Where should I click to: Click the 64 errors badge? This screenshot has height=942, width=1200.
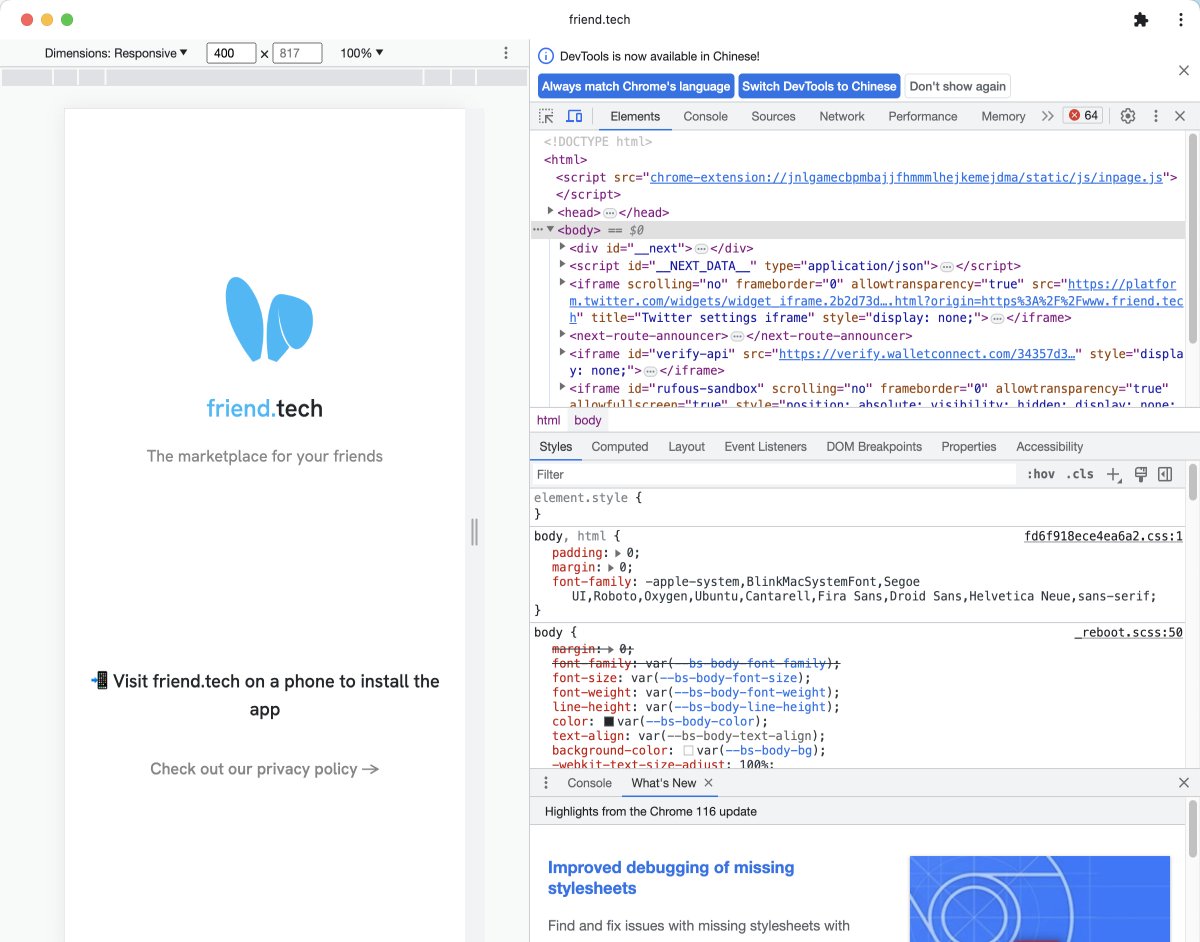pyautogui.click(x=1083, y=116)
